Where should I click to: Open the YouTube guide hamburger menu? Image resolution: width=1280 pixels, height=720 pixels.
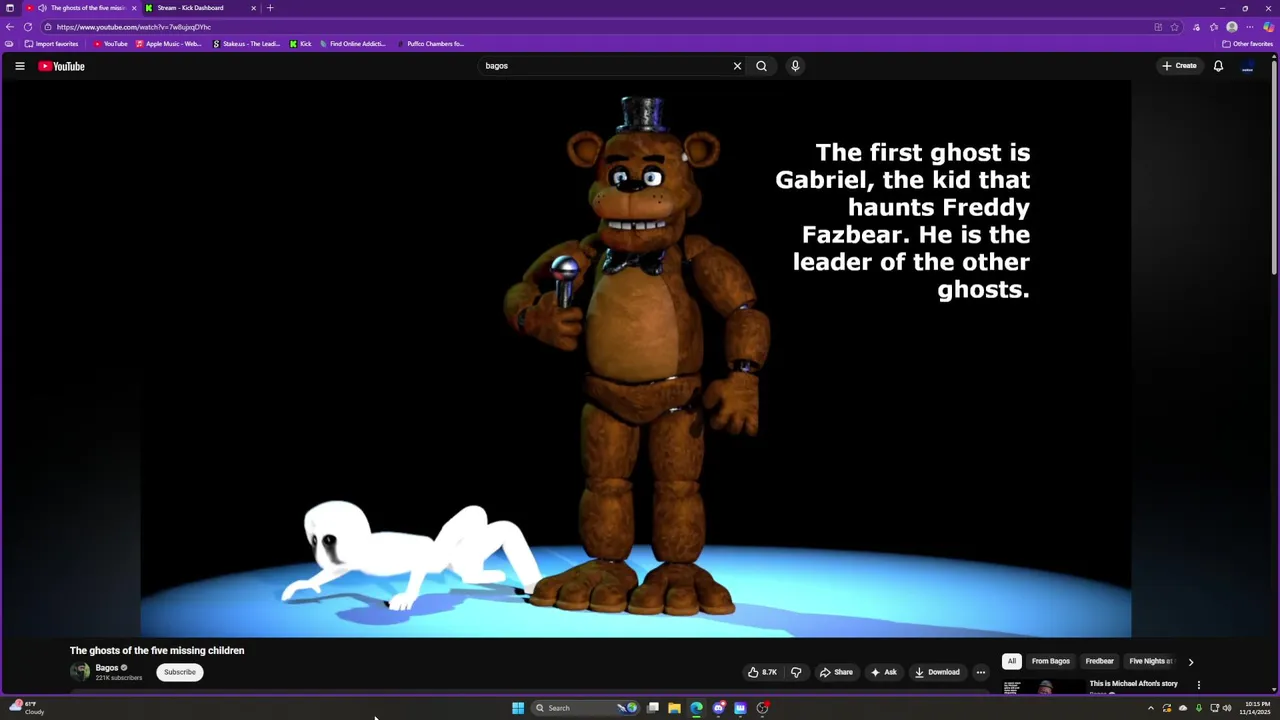pos(19,66)
